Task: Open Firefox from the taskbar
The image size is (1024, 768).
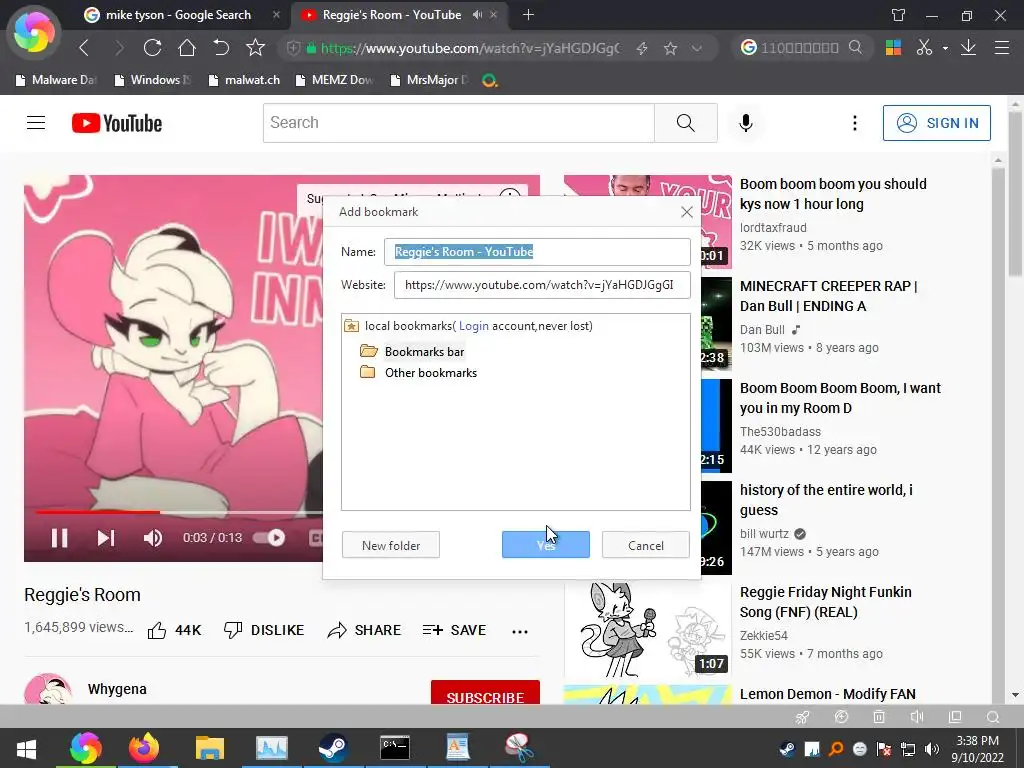Action: (144, 748)
